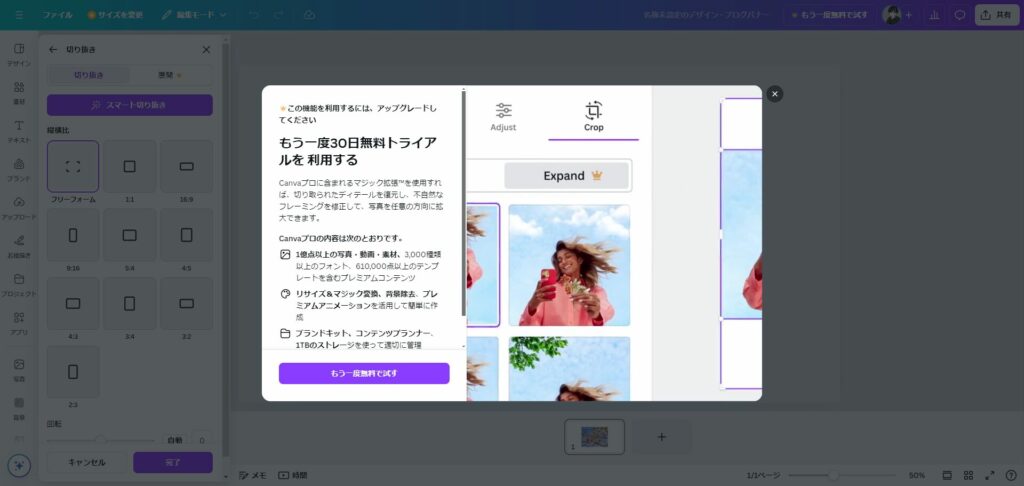Click the cloud save status icon
Screen dimensions: 1024x486
[x=310, y=14]
